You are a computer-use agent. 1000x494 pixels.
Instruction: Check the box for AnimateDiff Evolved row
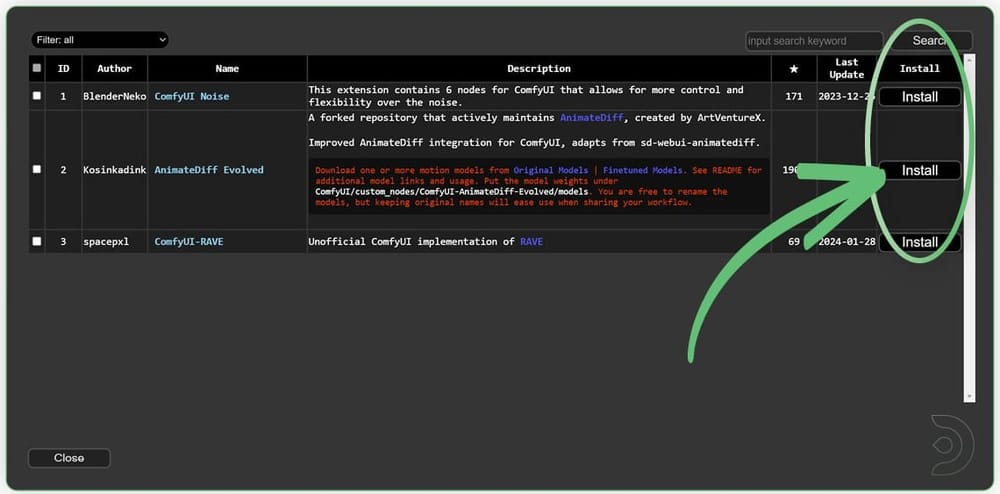click(37, 170)
